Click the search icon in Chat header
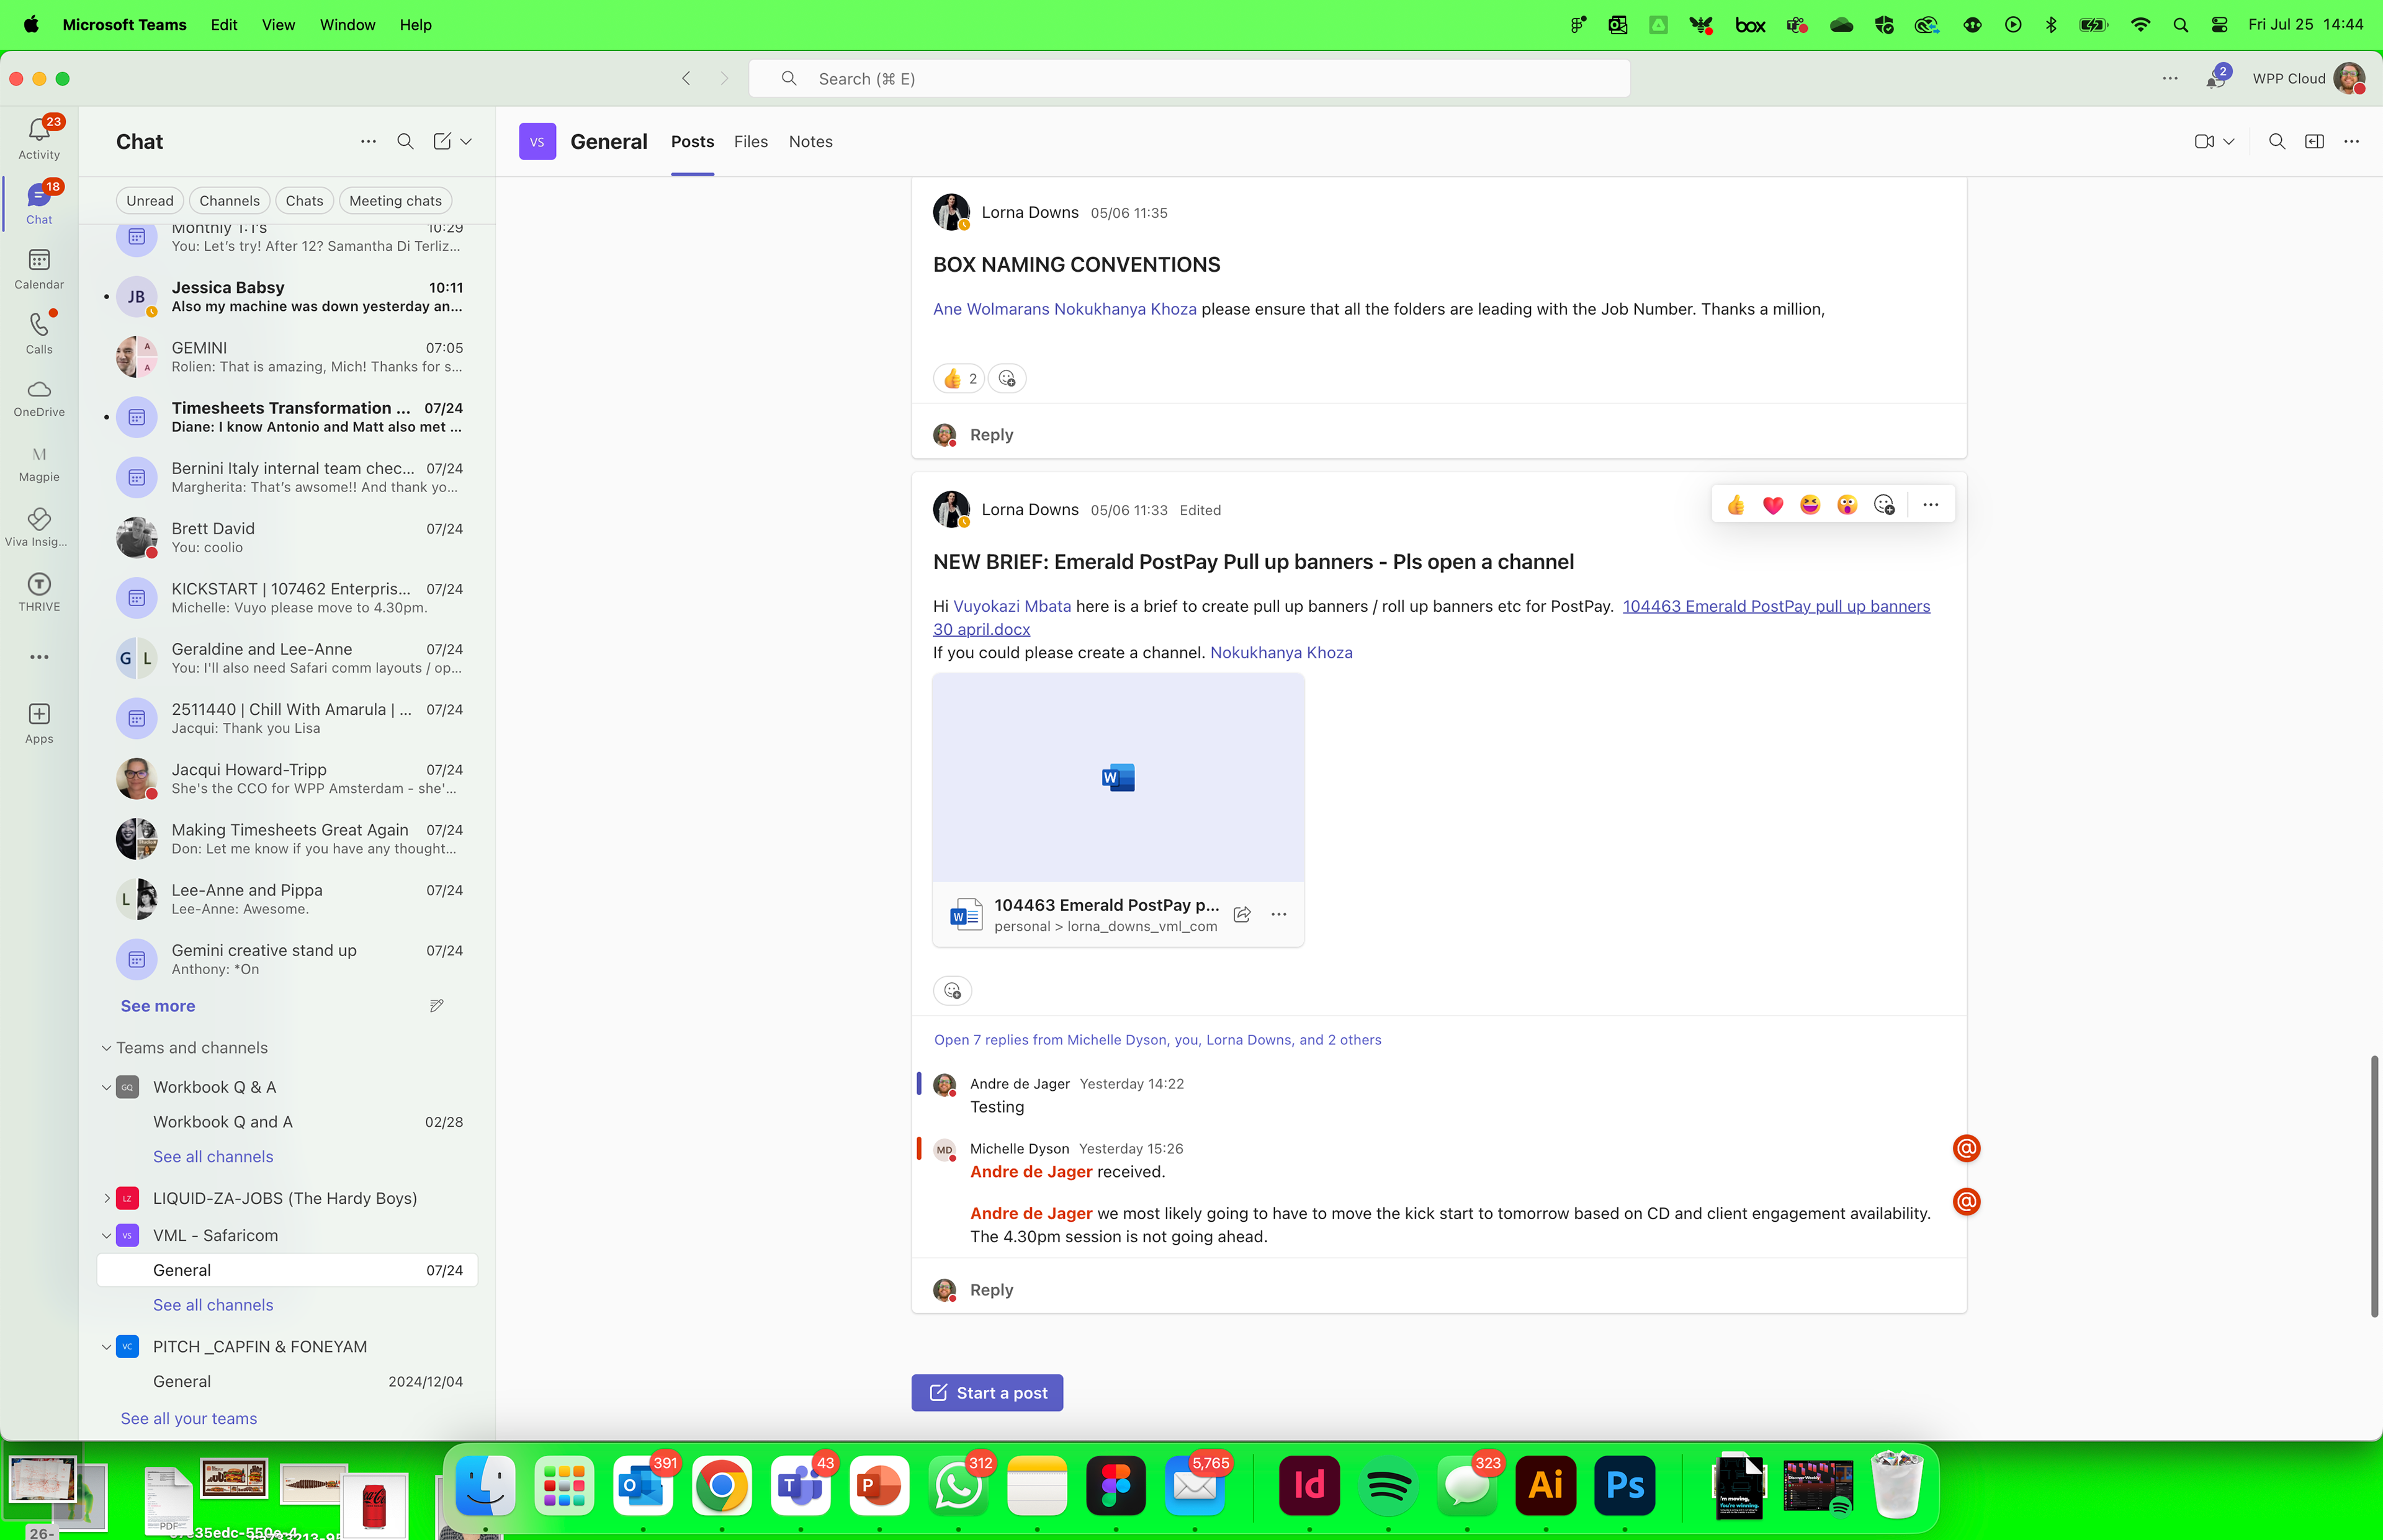 point(405,142)
